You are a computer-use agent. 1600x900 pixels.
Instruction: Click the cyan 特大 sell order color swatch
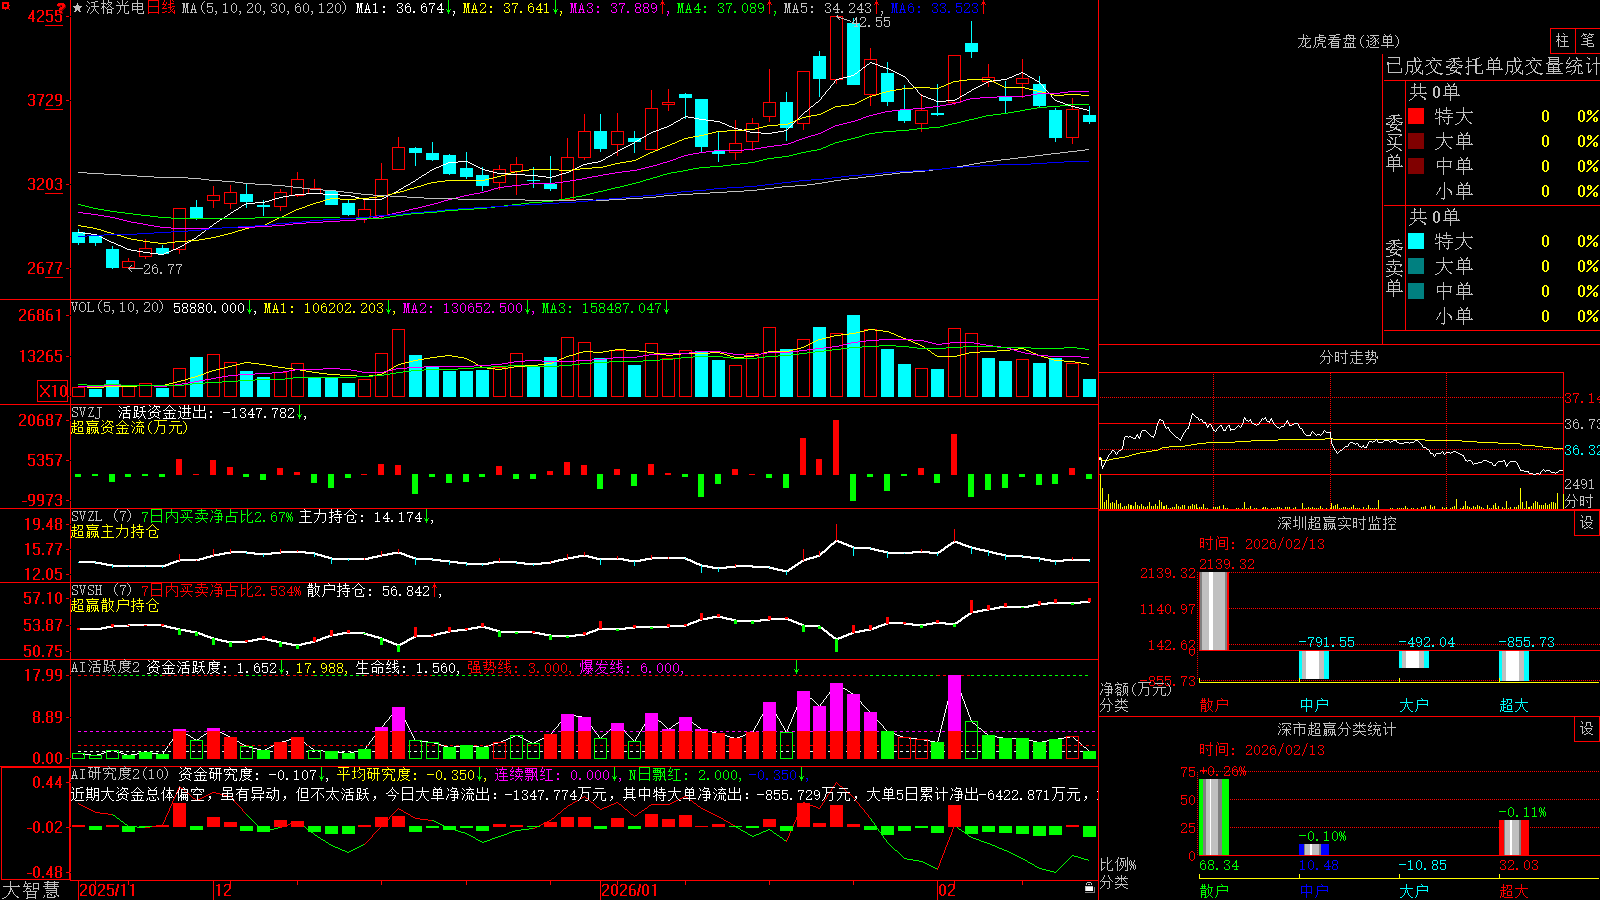pyautogui.click(x=1416, y=241)
